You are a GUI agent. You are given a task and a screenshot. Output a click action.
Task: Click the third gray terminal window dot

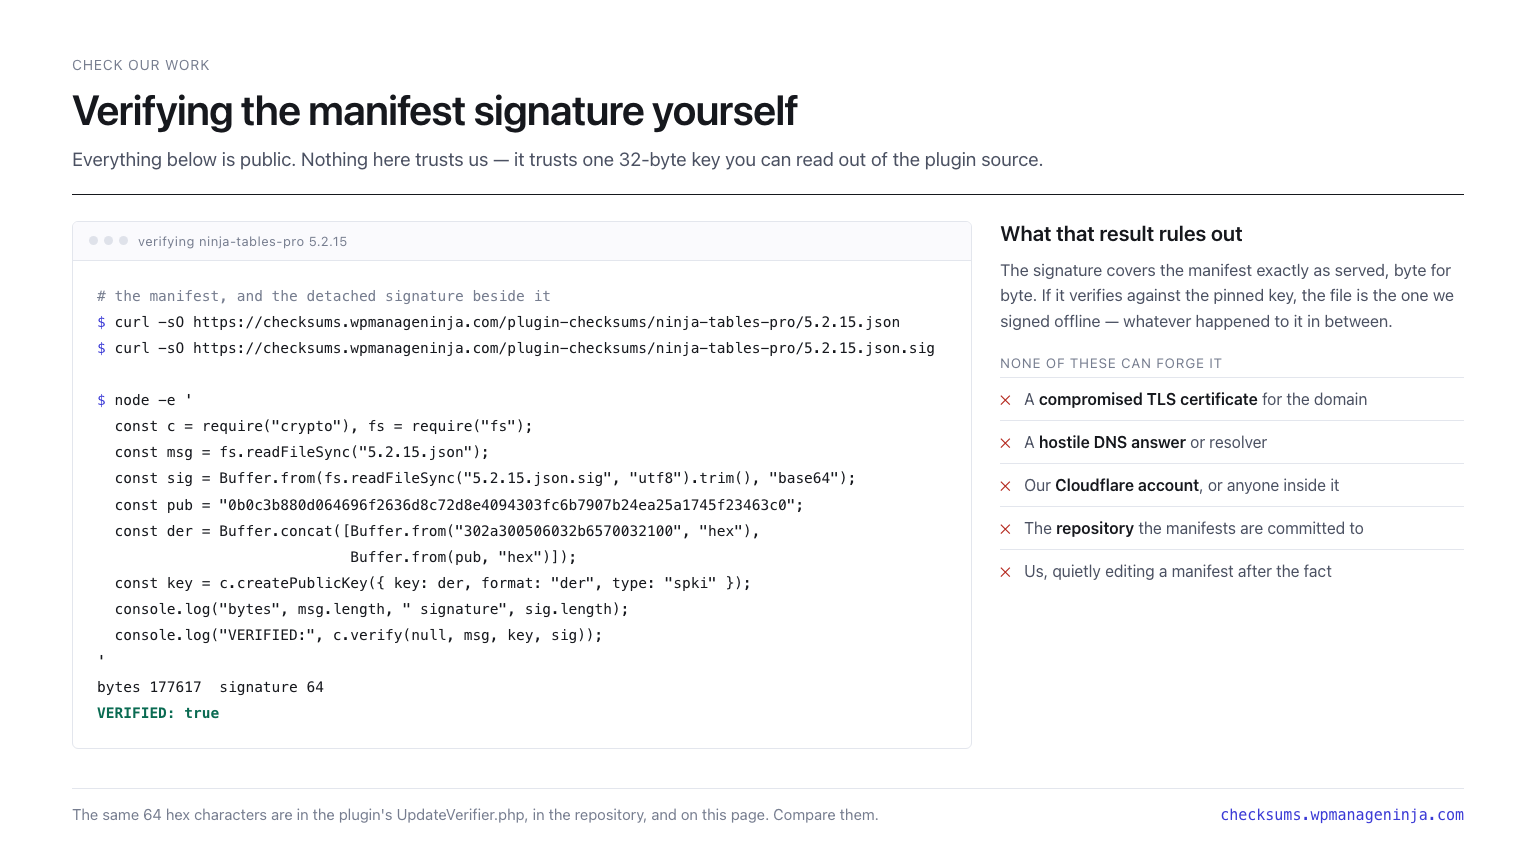pyautogui.click(x=124, y=241)
